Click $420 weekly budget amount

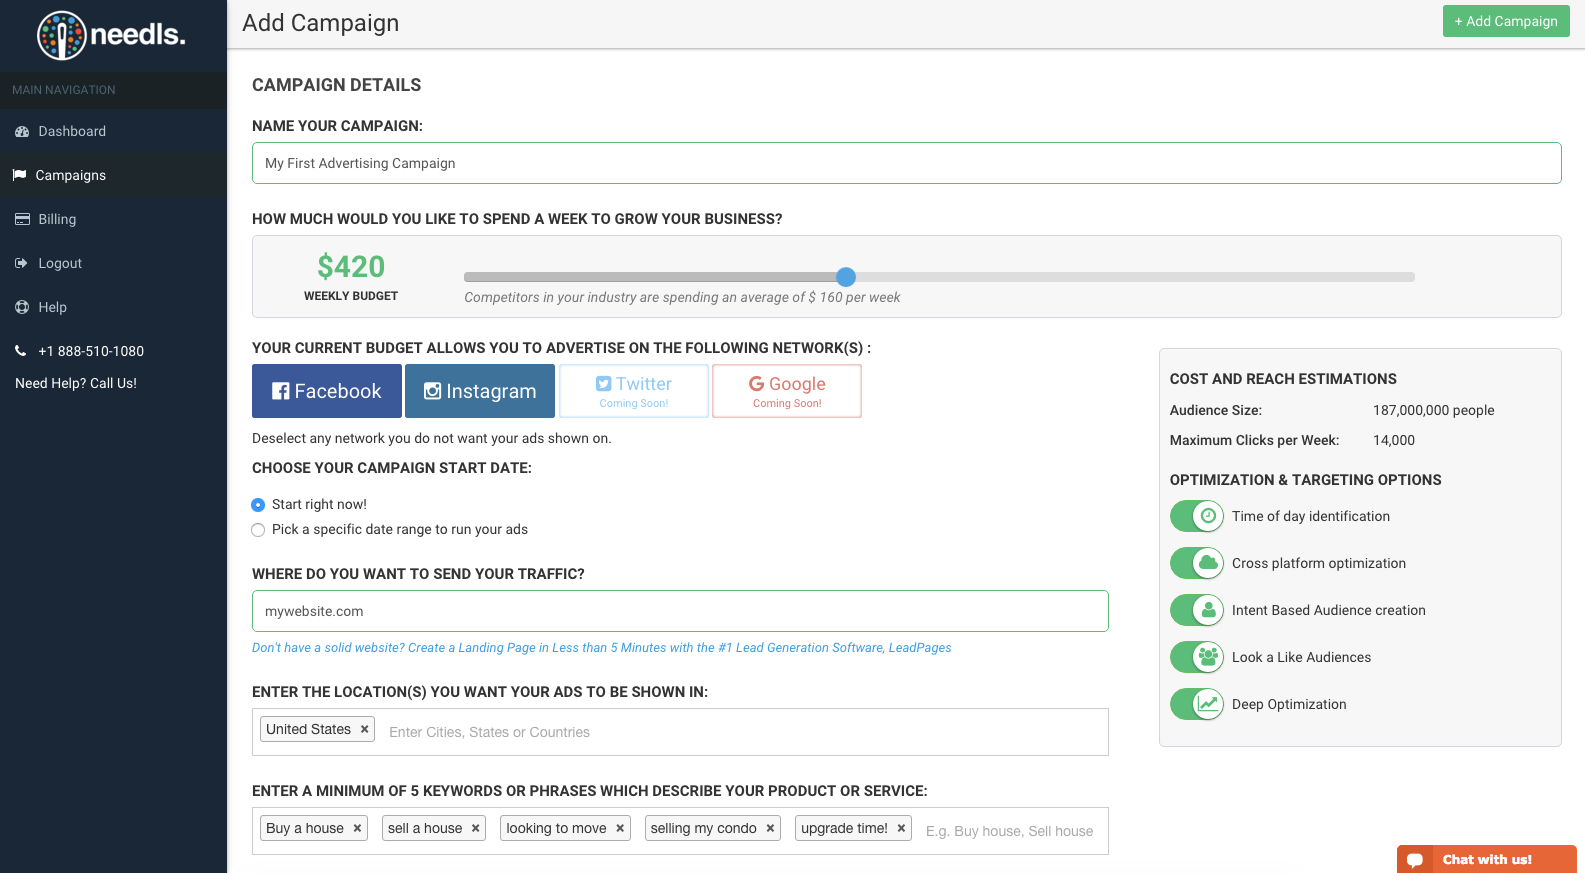pyautogui.click(x=351, y=266)
